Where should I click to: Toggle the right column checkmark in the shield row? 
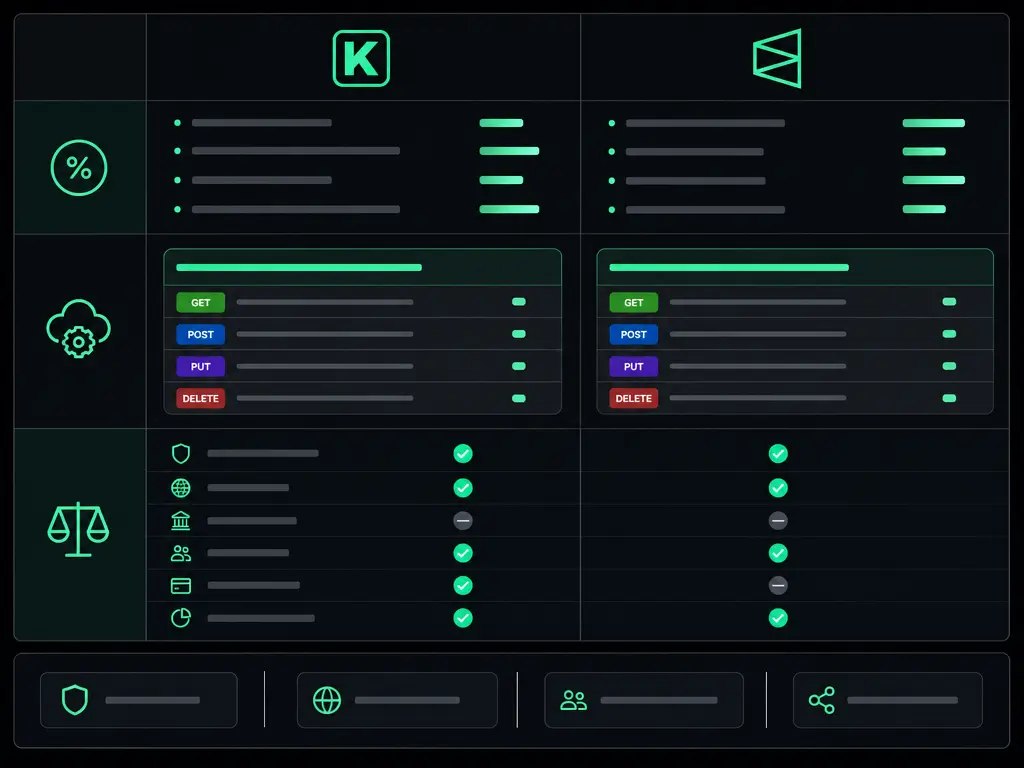778,453
